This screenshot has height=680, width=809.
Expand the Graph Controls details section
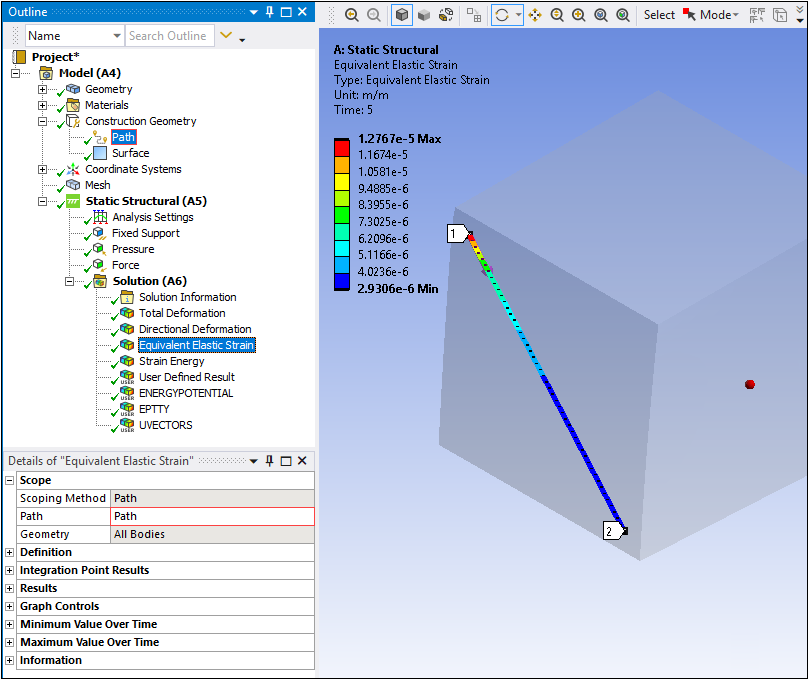click(10, 606)
